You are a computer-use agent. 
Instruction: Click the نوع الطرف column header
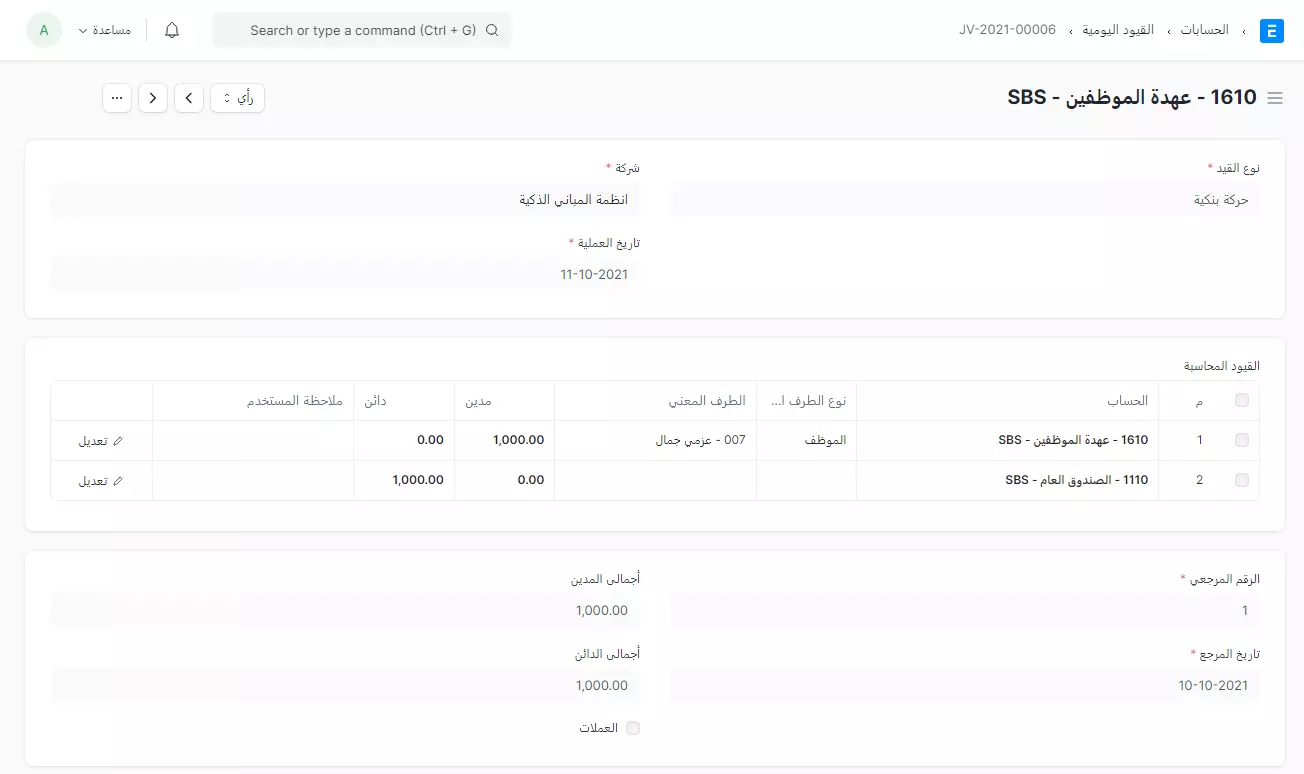(808, 401)
